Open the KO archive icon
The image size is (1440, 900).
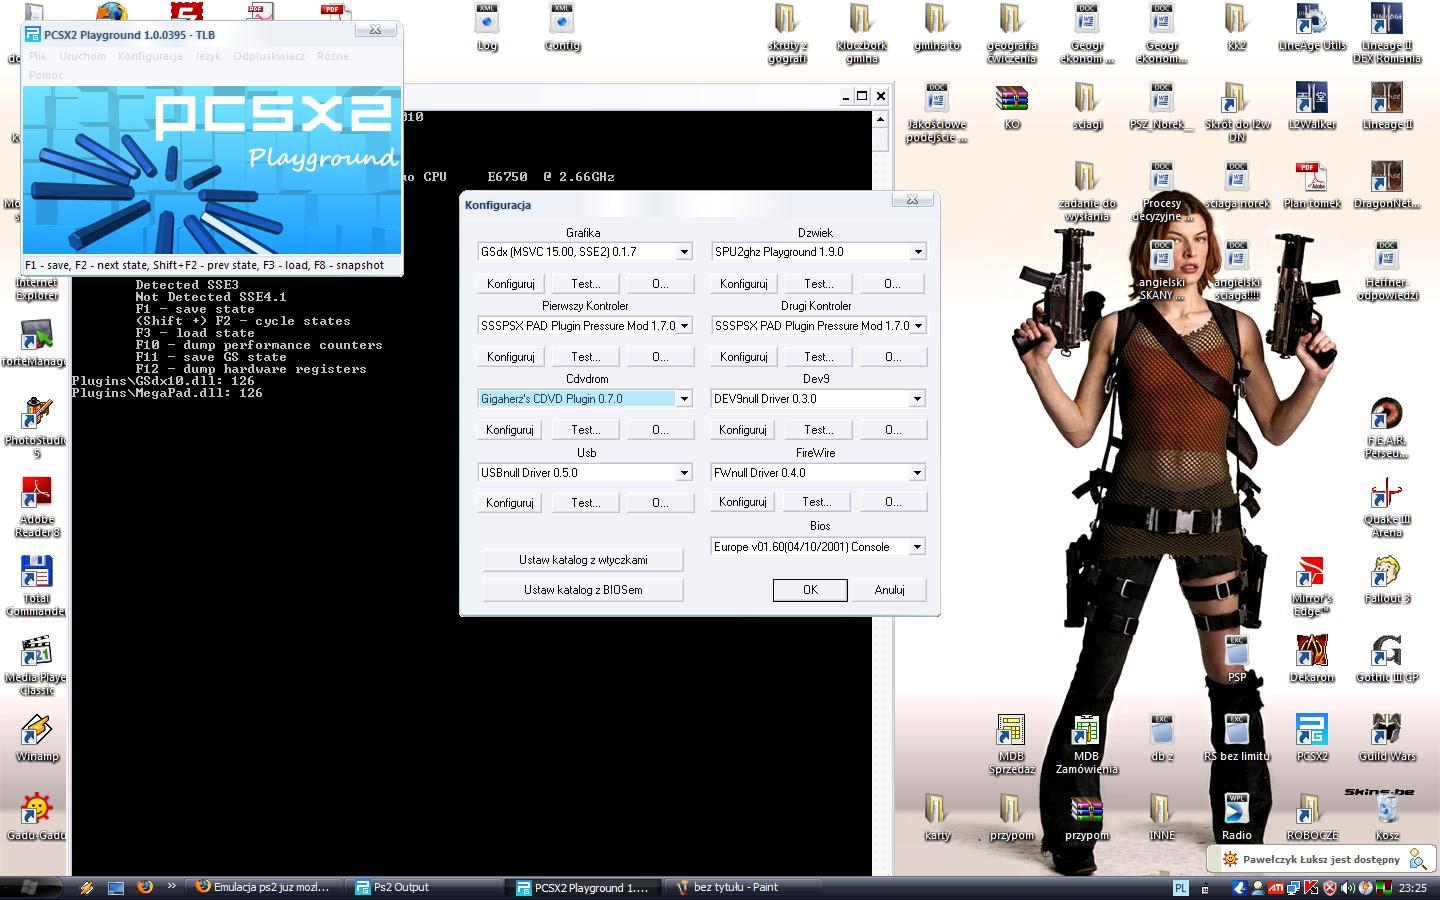click(1012, 107)
